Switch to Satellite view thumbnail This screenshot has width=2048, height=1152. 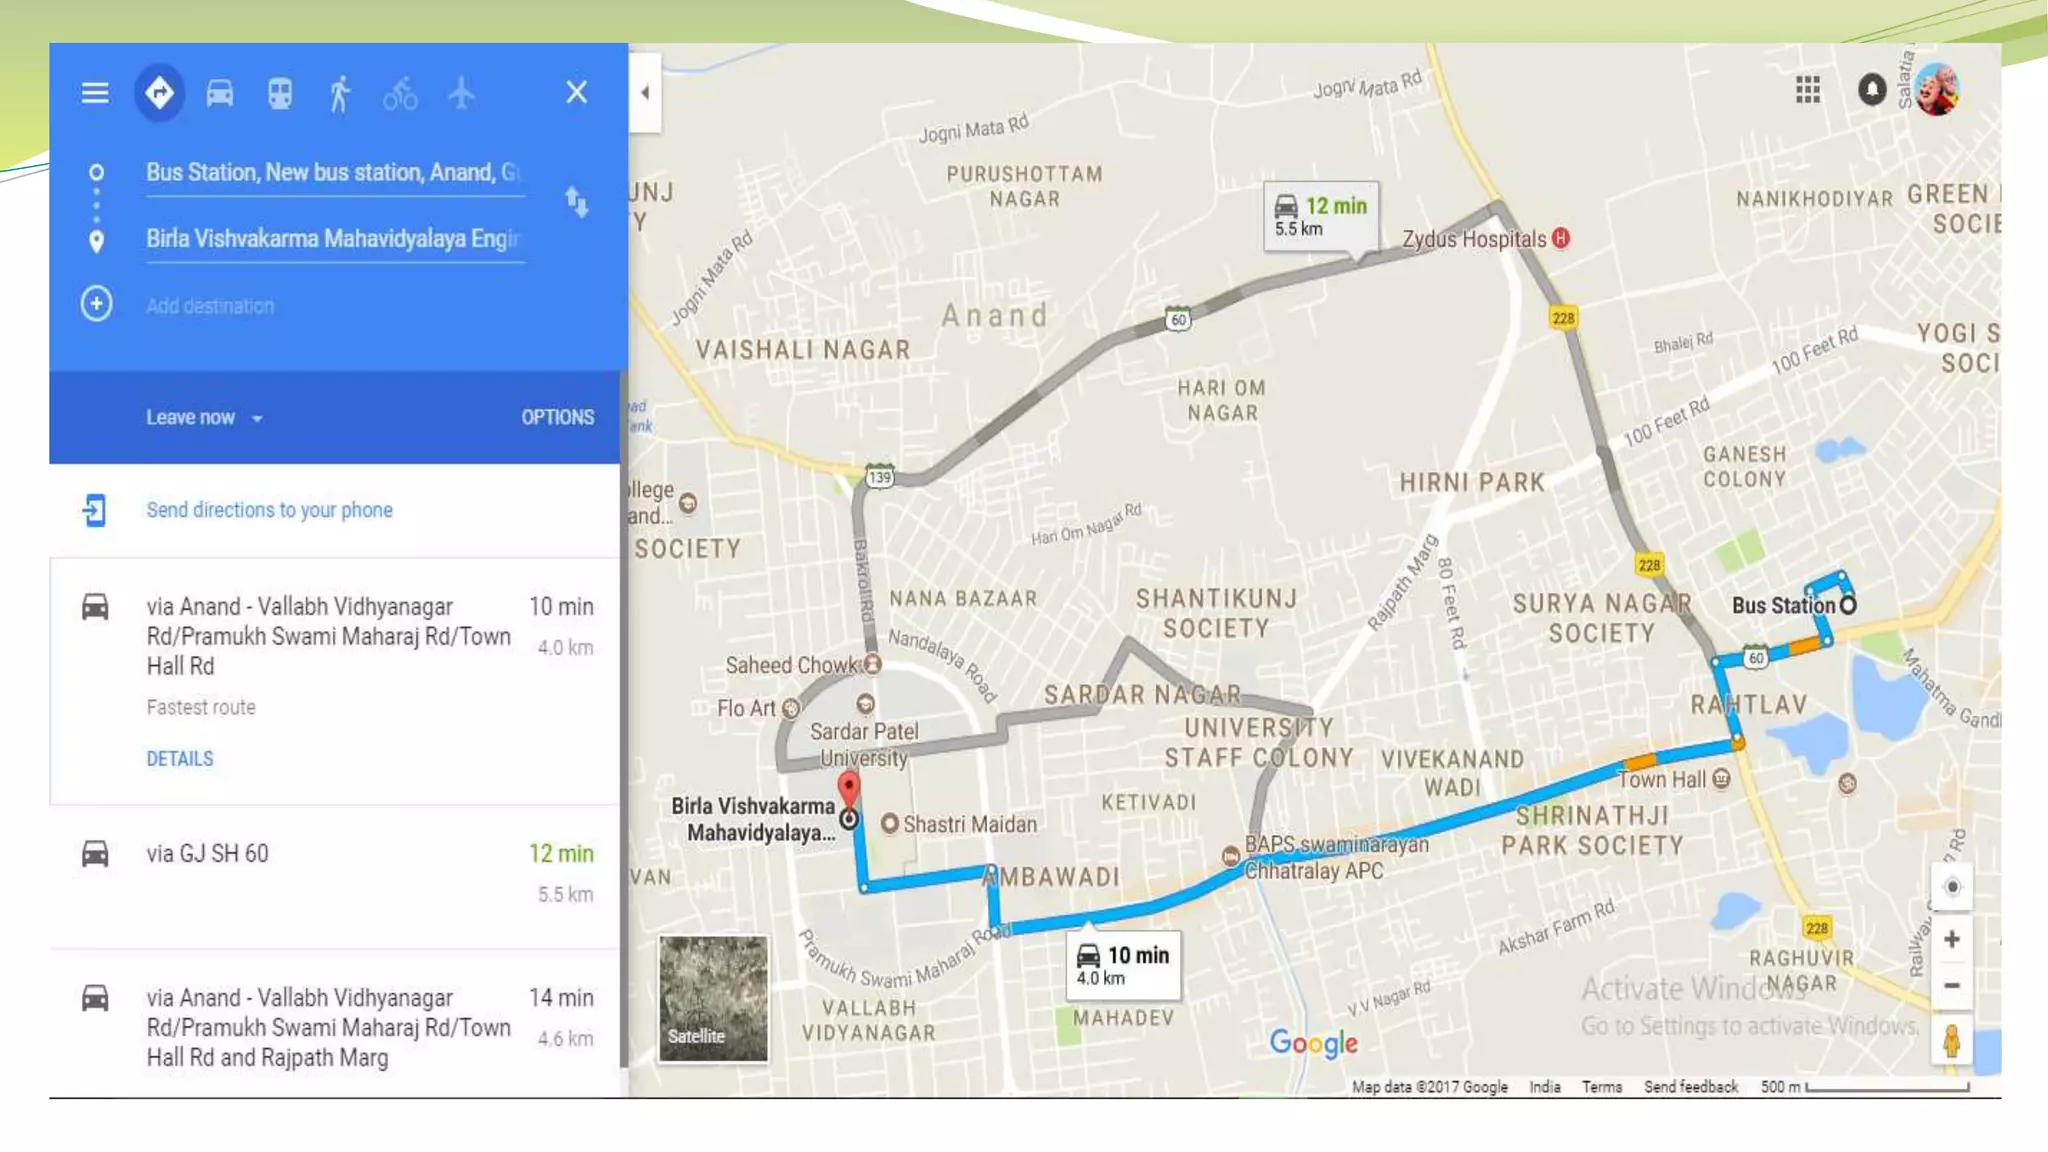pos(713,998)
